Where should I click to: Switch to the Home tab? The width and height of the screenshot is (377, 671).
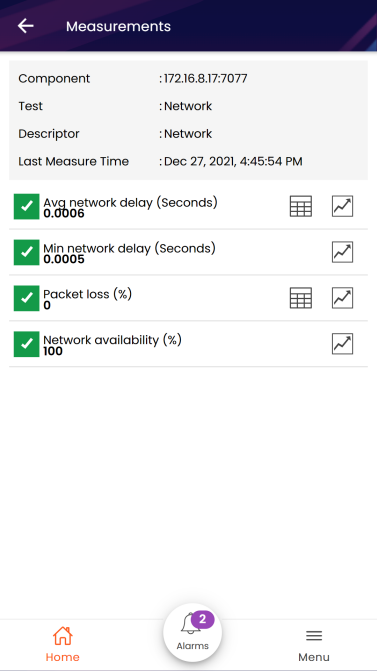pos(62,644)
